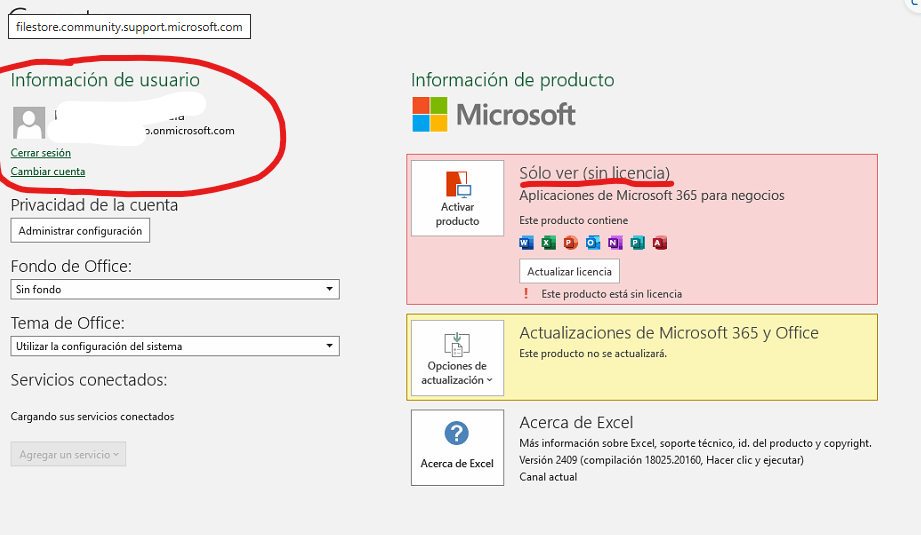
Task: Click the 'Canal actual' text
Action: [x=548, y=477]
